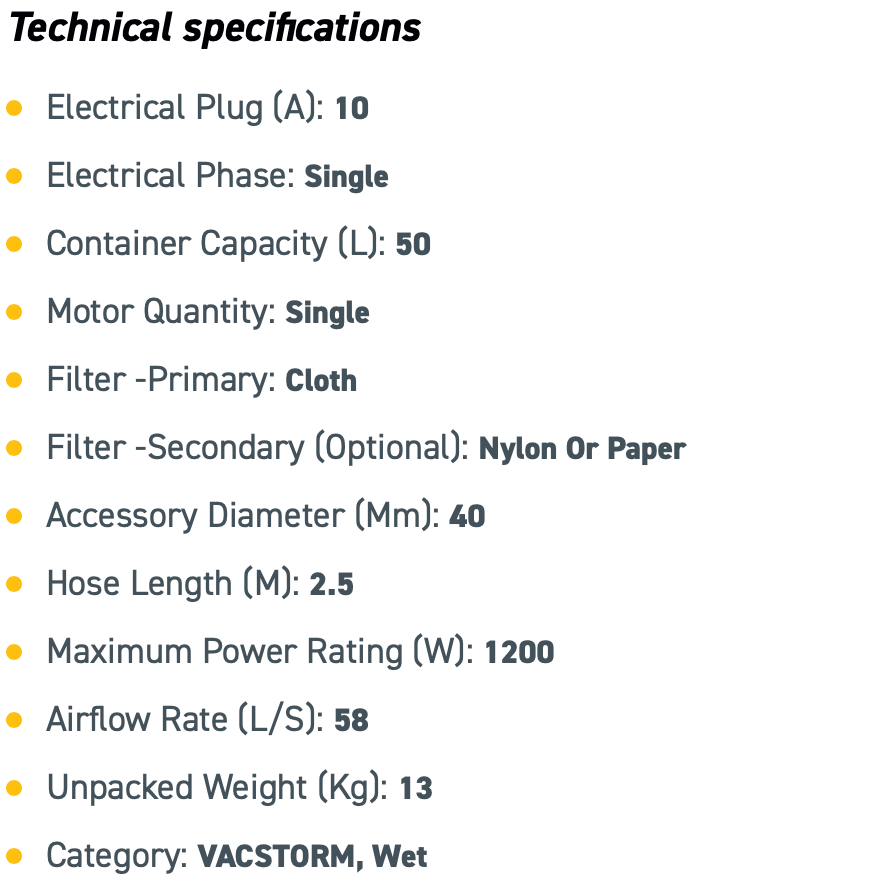Click the Hose Length value "2.5"
The height and width of the screenshot is (884, 884).
331,585
